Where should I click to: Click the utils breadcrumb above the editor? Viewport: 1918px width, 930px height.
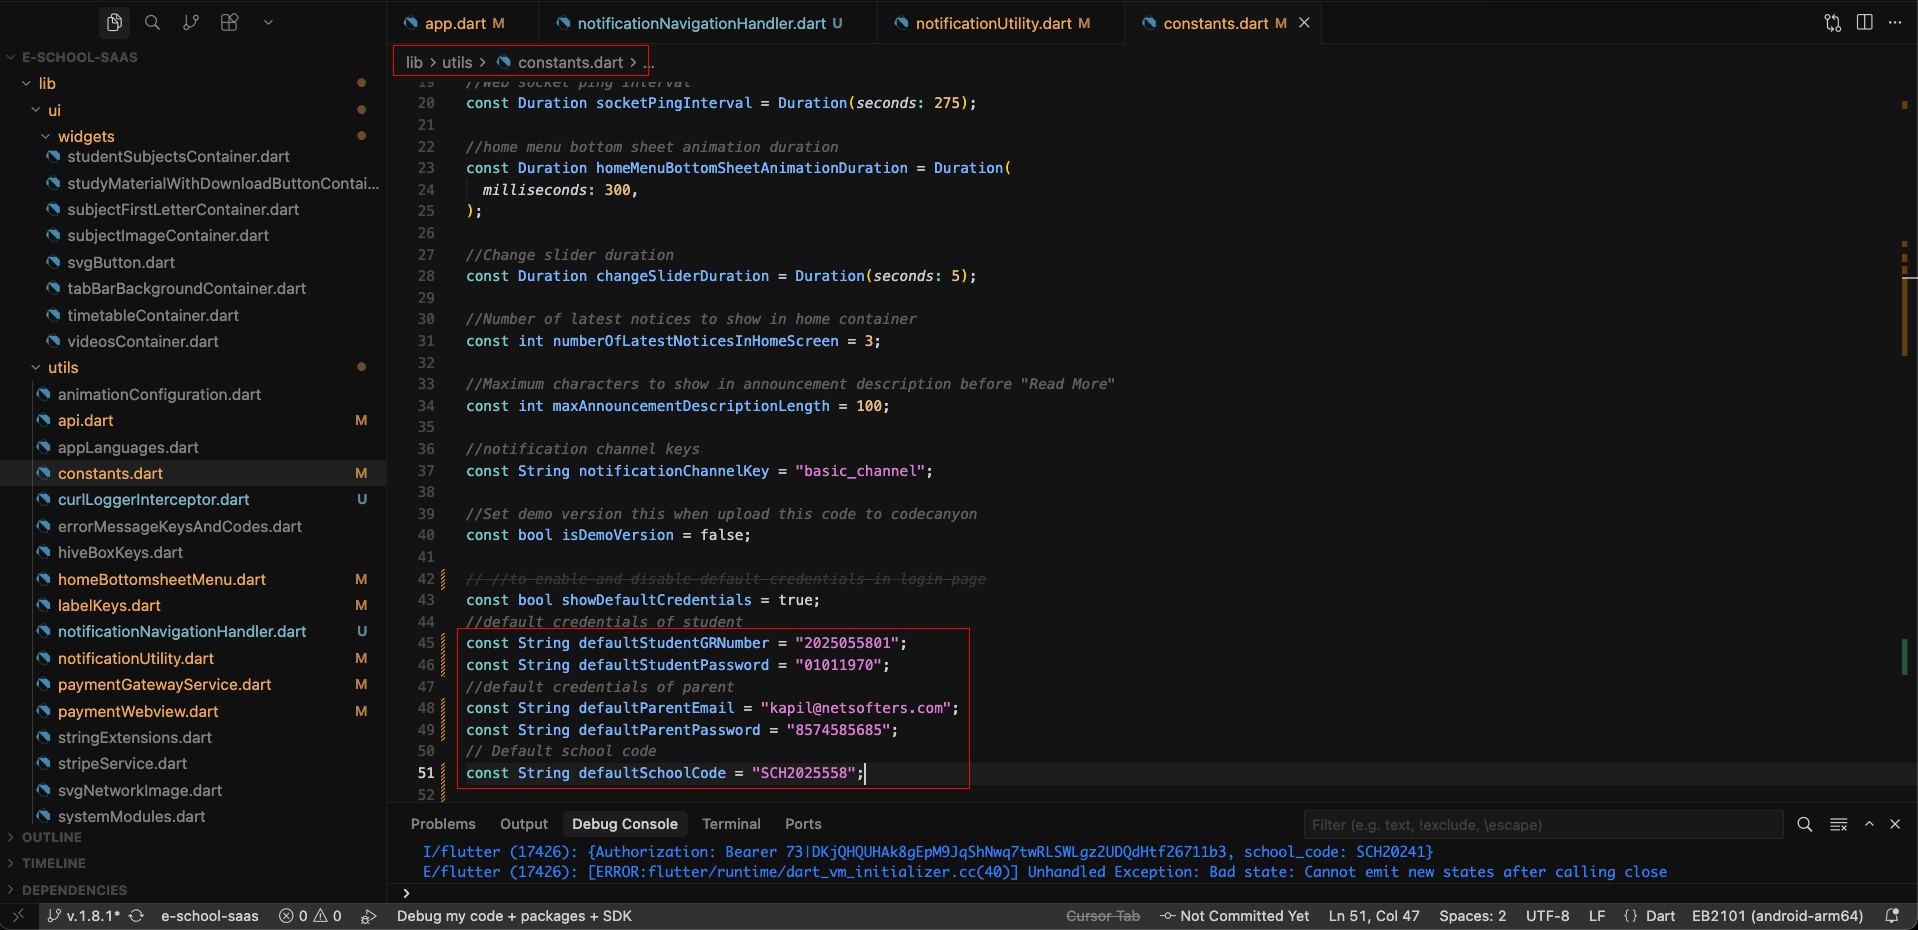click(x=456, y=61)
